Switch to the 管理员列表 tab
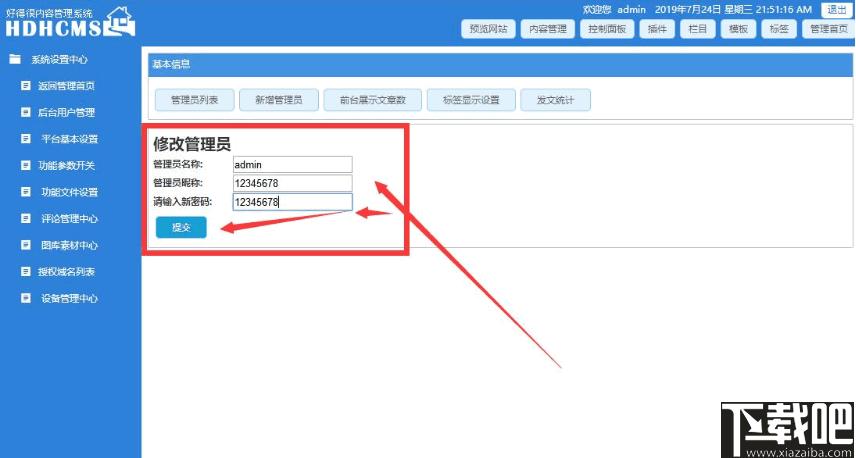 click(x=194, y=100)
